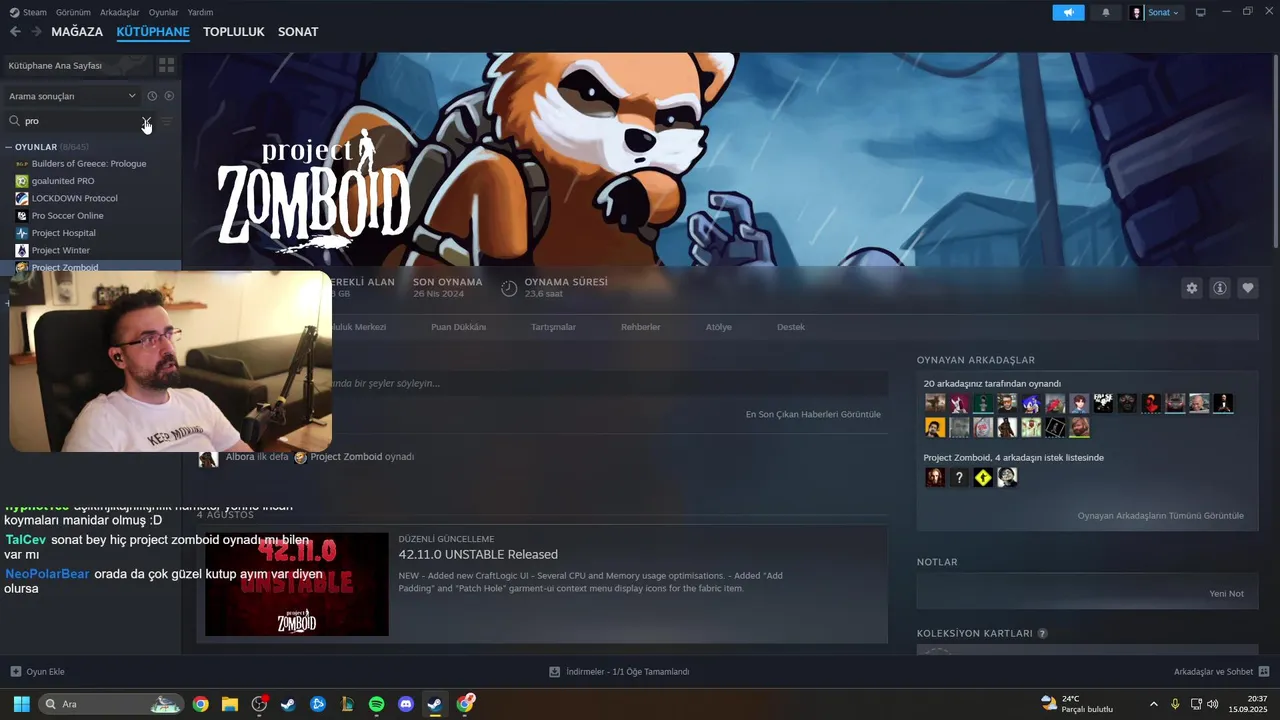This screenshot has width=1280, height=720.
Task: Open the notifications bell
Action: (1106, 13)
